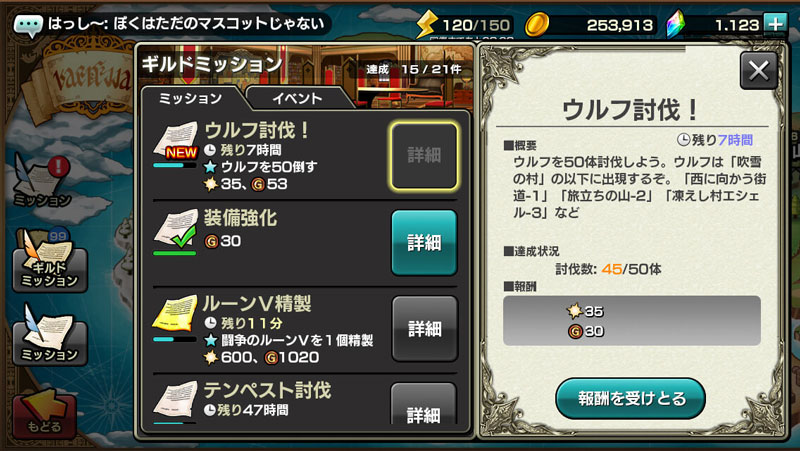Tap the reward box showing 35 and 30
This screenshot has width=800, height=451.
(x=632, y=321)
